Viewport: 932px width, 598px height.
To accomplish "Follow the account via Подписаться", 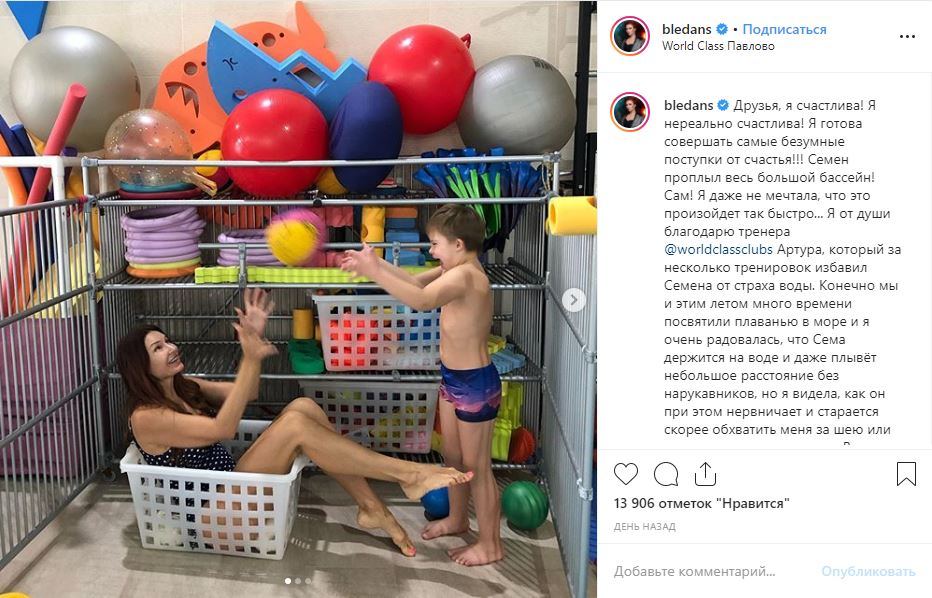I will (785, 29).
